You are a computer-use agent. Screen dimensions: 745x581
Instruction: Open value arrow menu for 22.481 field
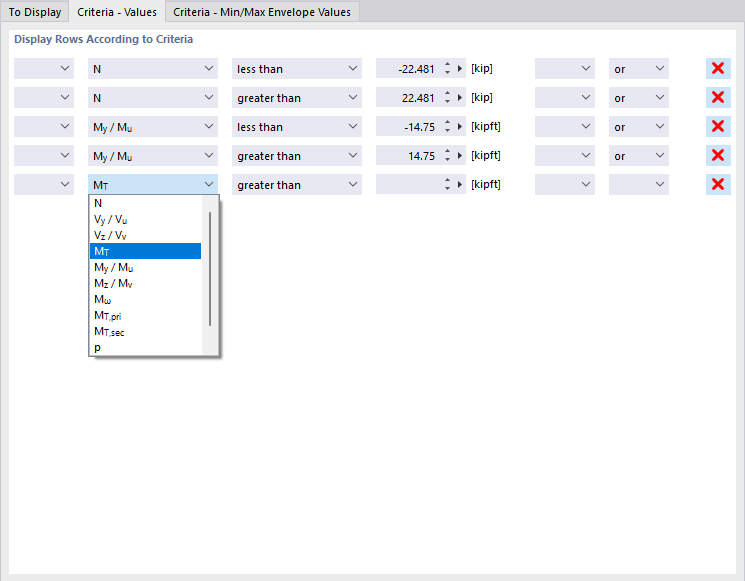point(460,98)
